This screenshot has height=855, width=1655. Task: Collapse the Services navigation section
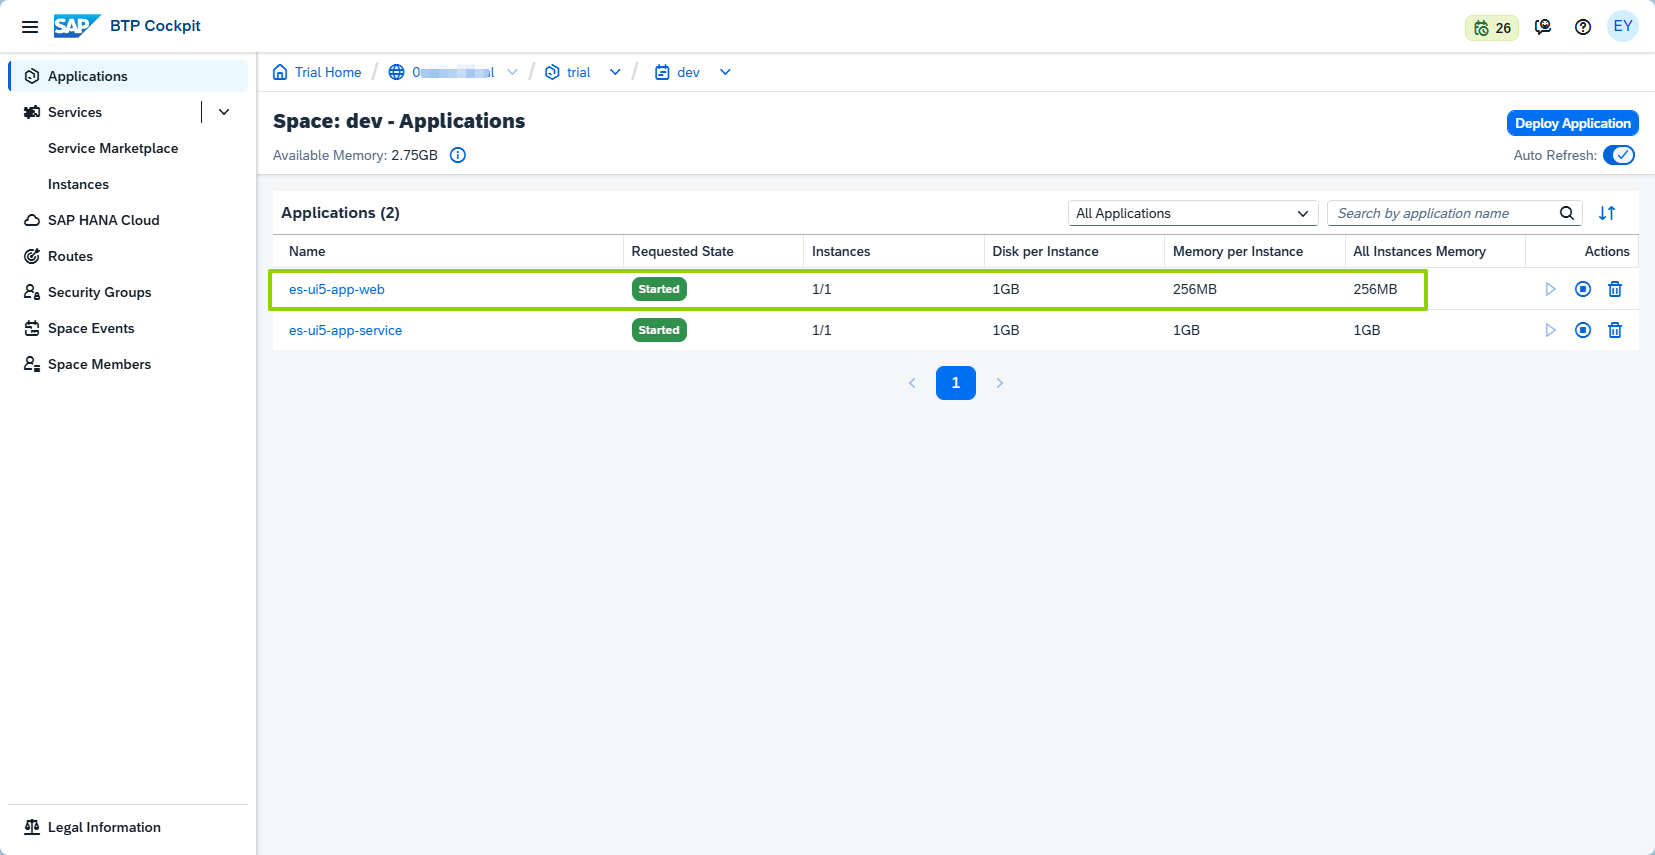click(224, 112)
